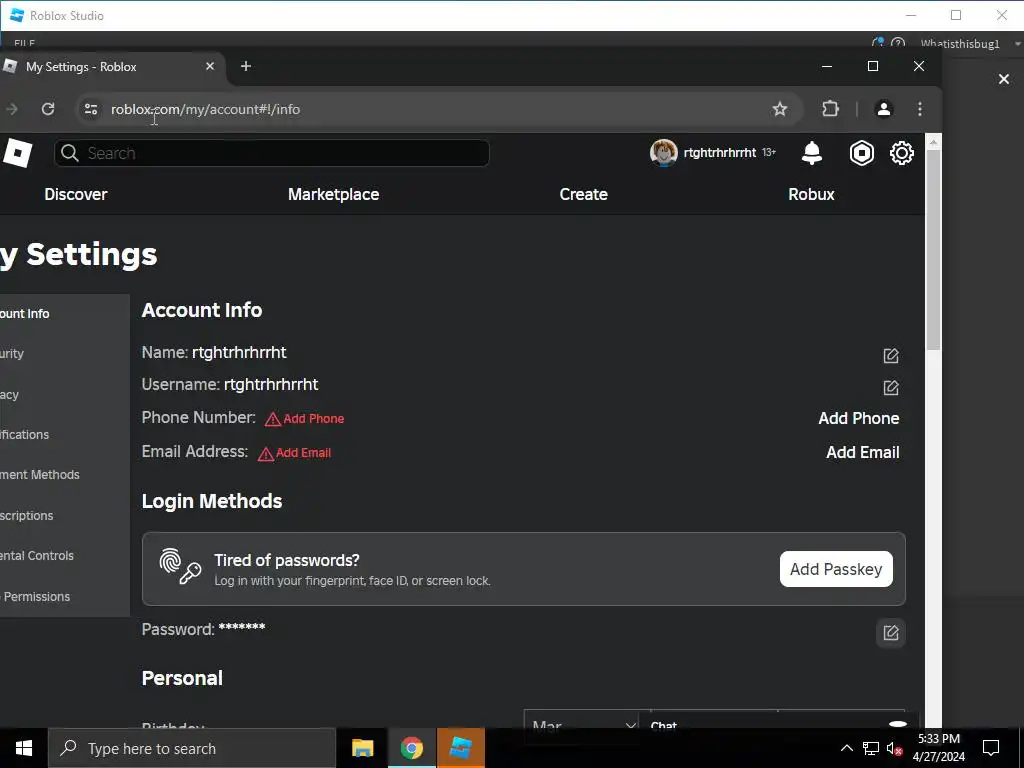Click the page vertical scrollbar thumb
The width and height of the screenshot is (1024, 768).
pos(933,249)
